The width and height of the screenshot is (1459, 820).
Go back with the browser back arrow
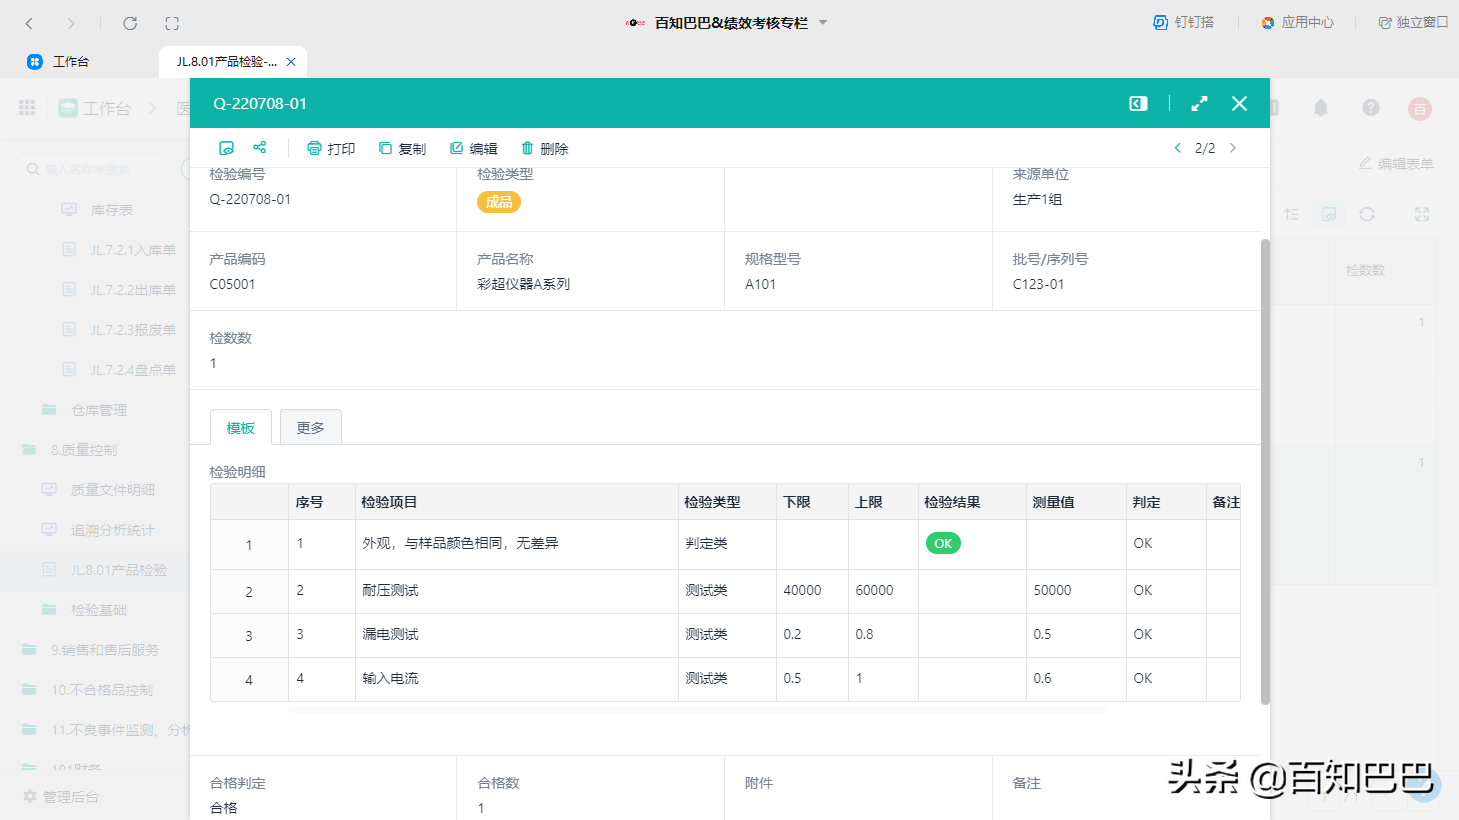29,23
